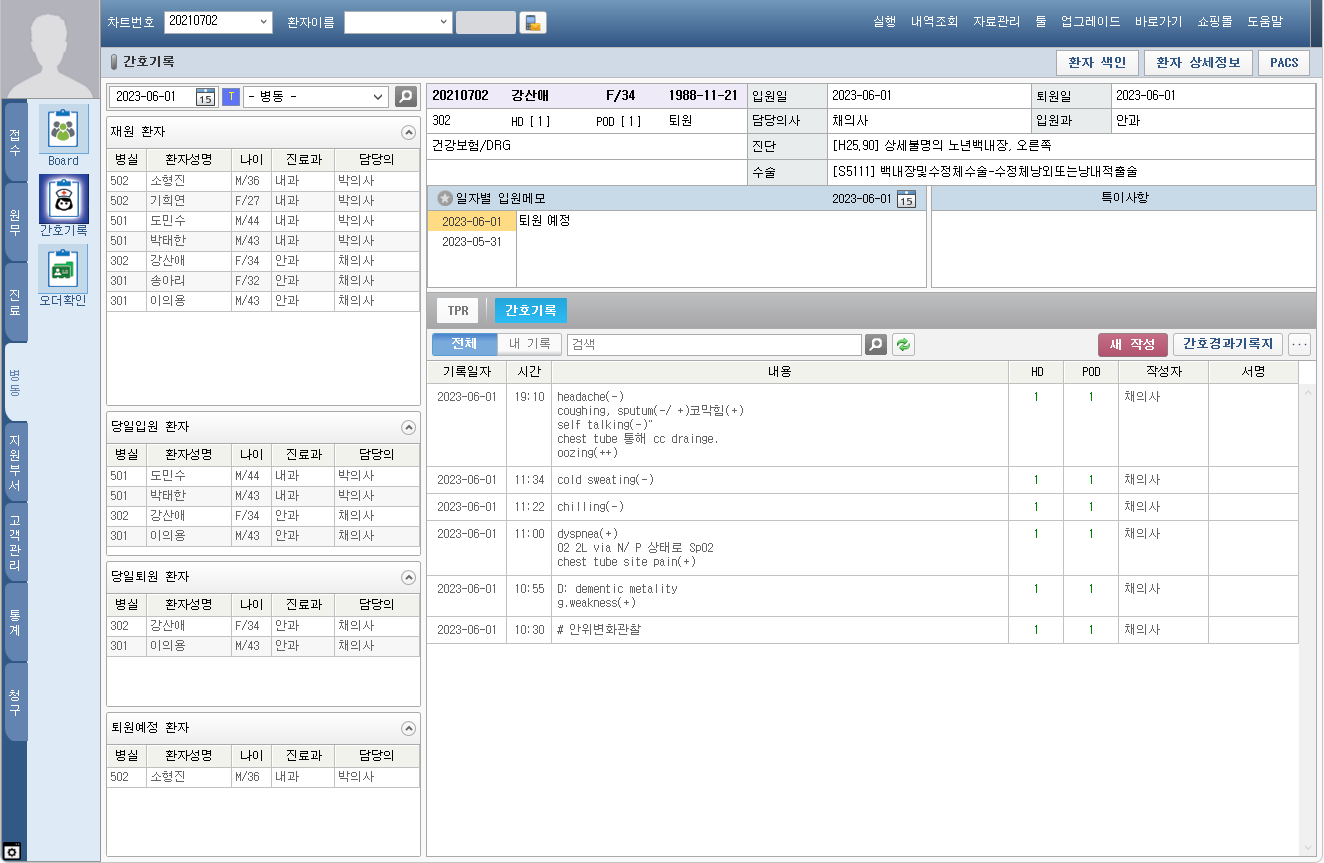Click the search magnifier next to ward dropdown
The image size is (1324, 863).
point(405,97)
